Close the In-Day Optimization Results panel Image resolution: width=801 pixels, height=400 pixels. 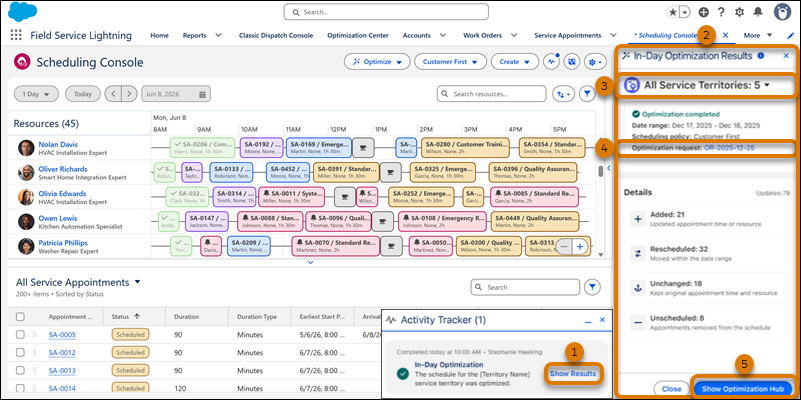click(786, 56)
